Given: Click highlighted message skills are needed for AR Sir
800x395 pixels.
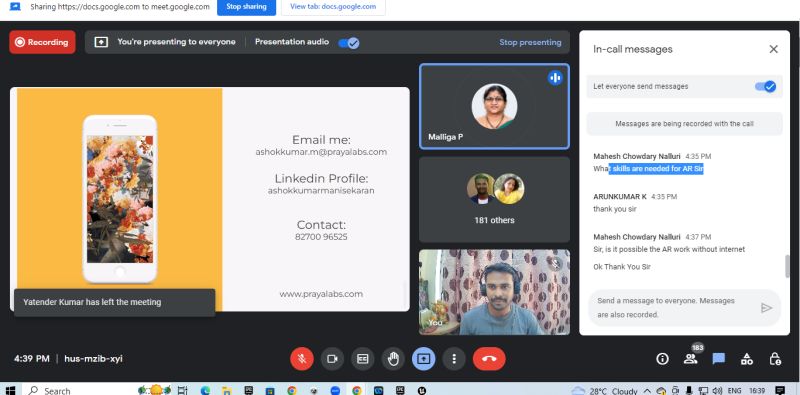Looking at the screenshot, I should coord(656,169).
